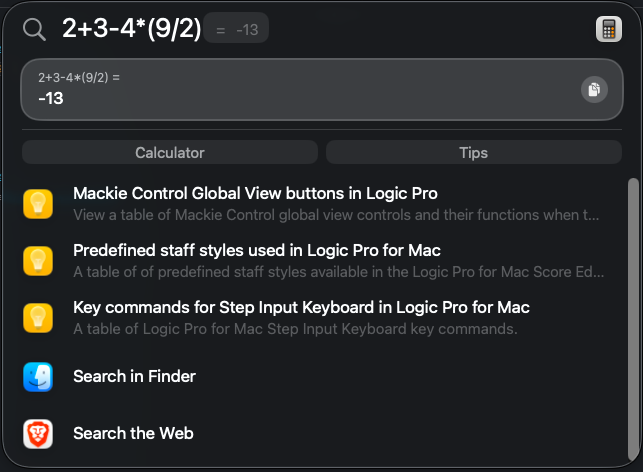Click the Calculator app icon beside search bar
This screenshot has height=472, width=643.
609,29
